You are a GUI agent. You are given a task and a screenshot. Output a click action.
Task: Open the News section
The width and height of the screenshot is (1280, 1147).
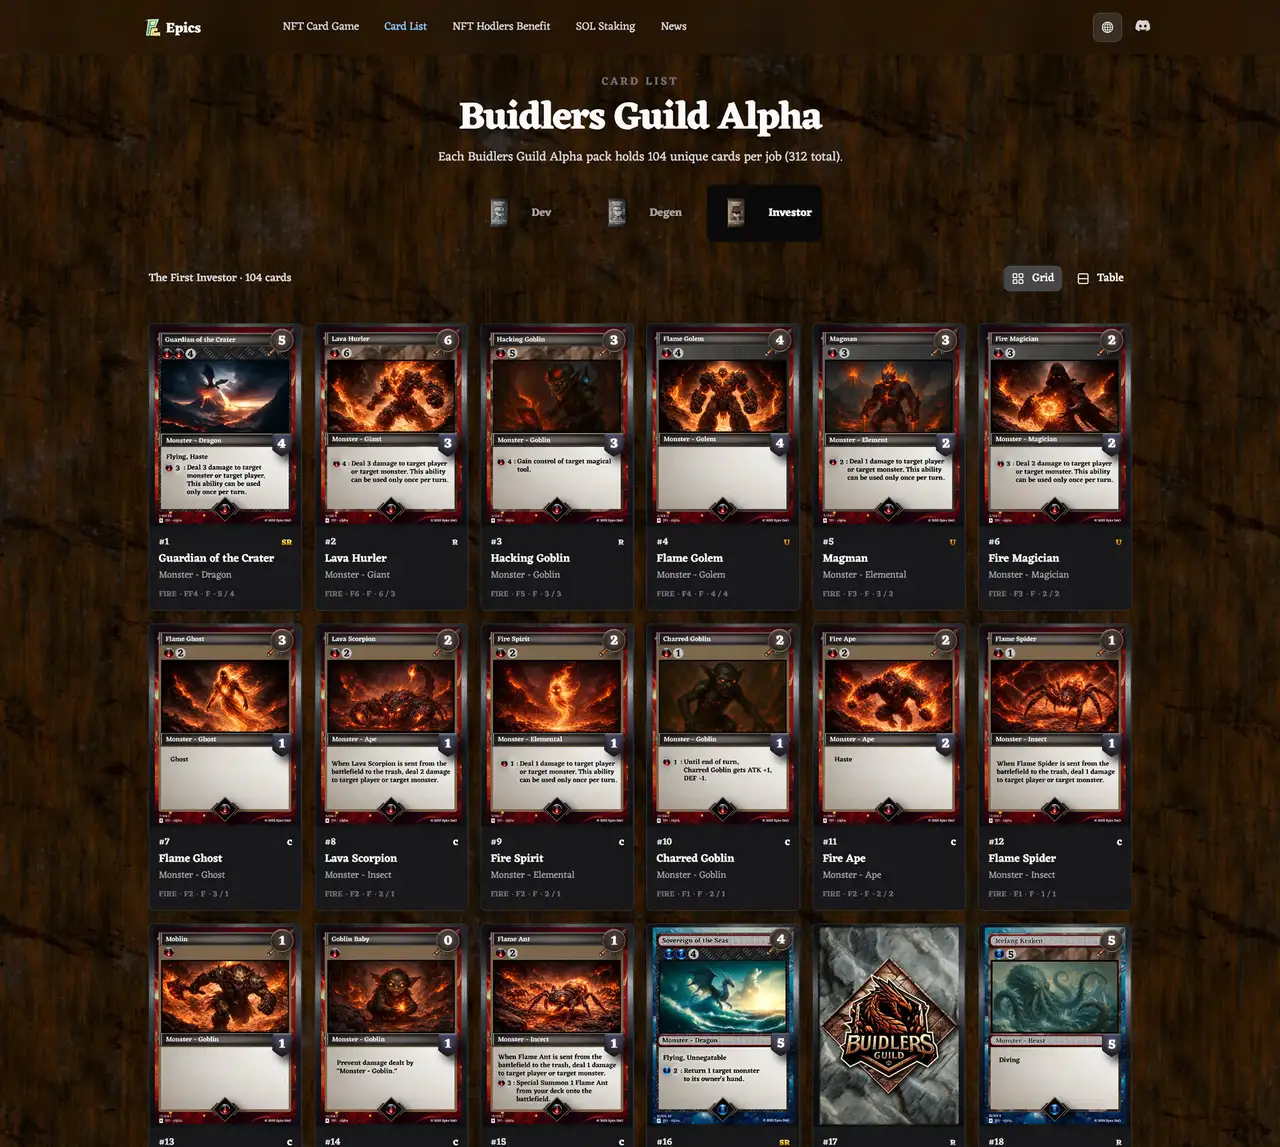[x=673, y=27]
